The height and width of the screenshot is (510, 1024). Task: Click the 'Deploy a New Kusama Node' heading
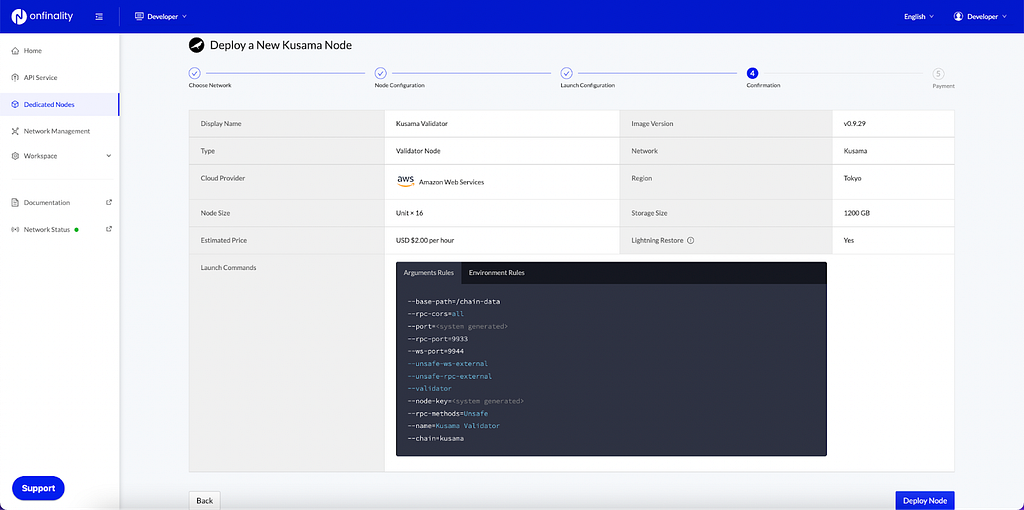[281, 45]
